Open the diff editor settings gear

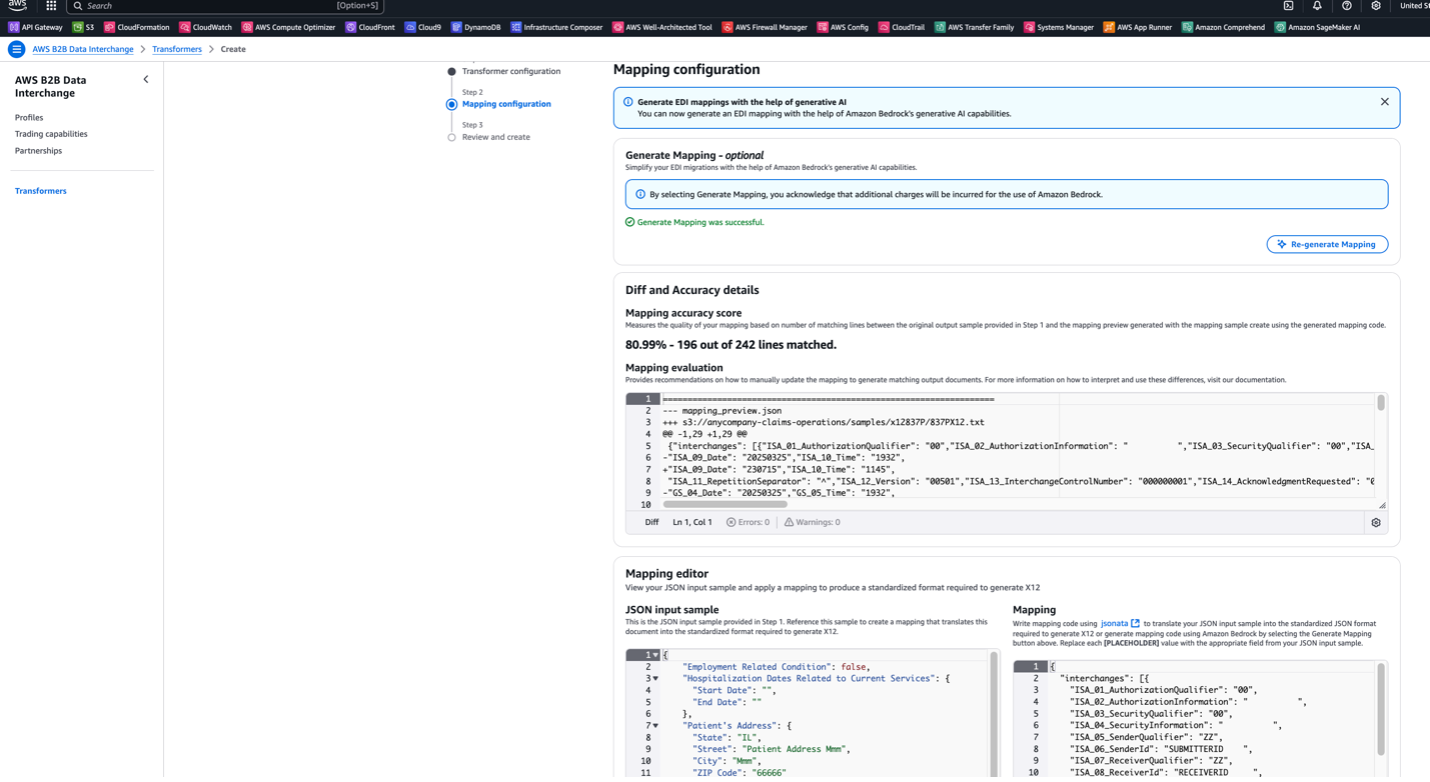click(x=1376, y=521)
